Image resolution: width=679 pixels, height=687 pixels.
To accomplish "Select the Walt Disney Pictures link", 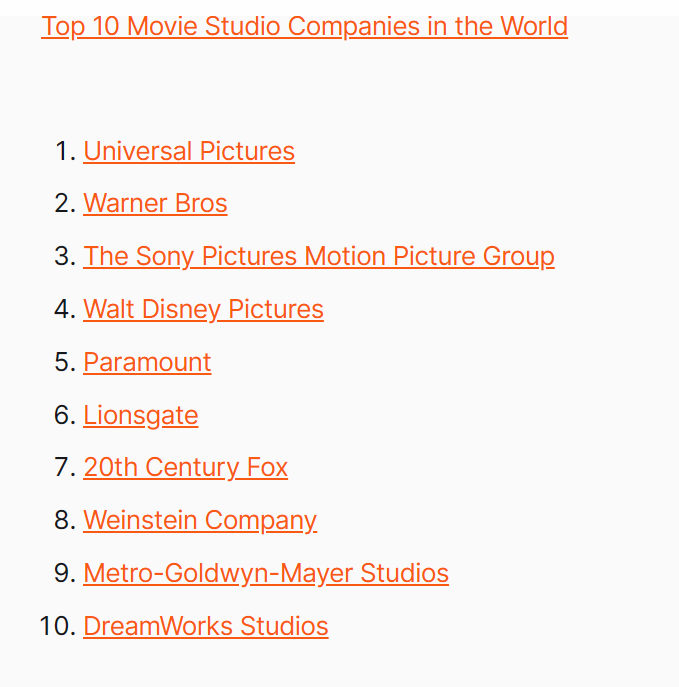I will point(203,310).
